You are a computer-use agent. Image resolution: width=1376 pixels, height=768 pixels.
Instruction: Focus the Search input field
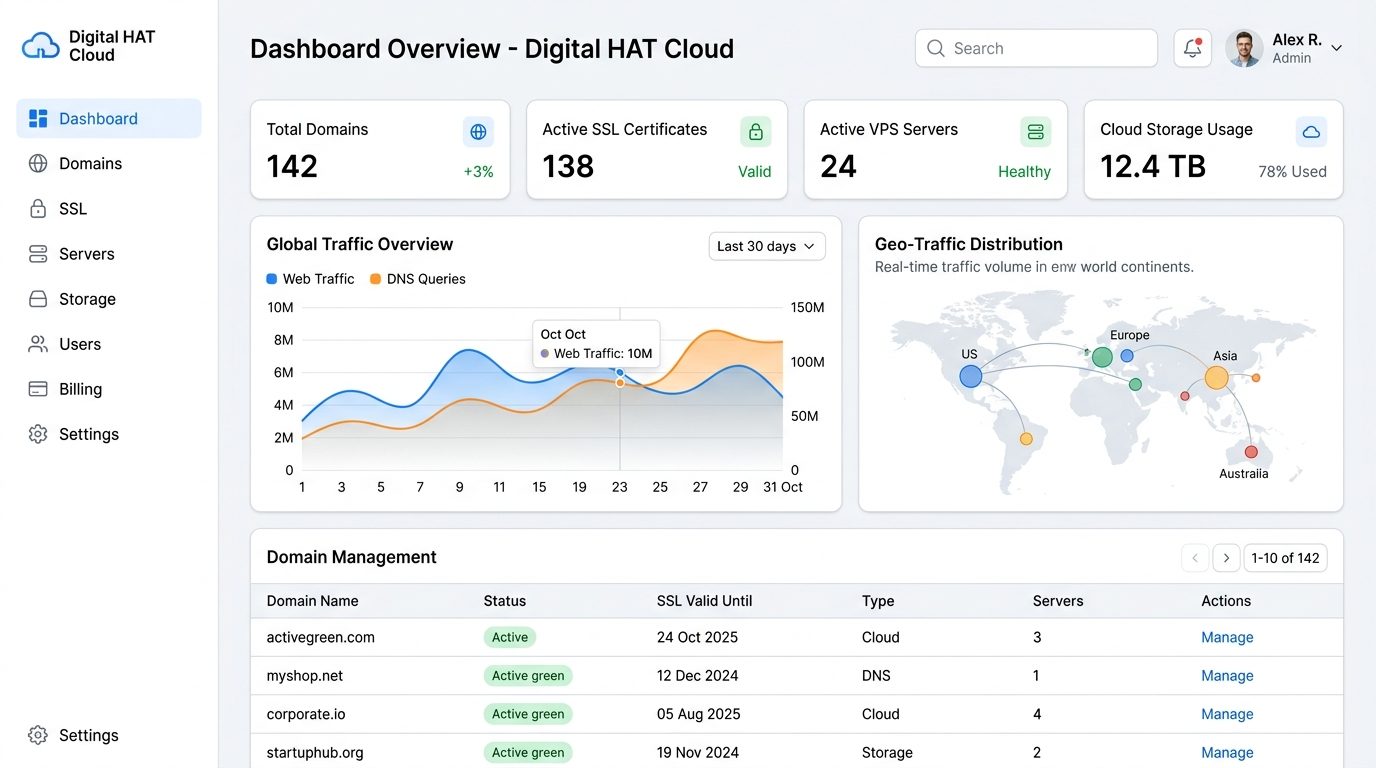click(1036, 48)
